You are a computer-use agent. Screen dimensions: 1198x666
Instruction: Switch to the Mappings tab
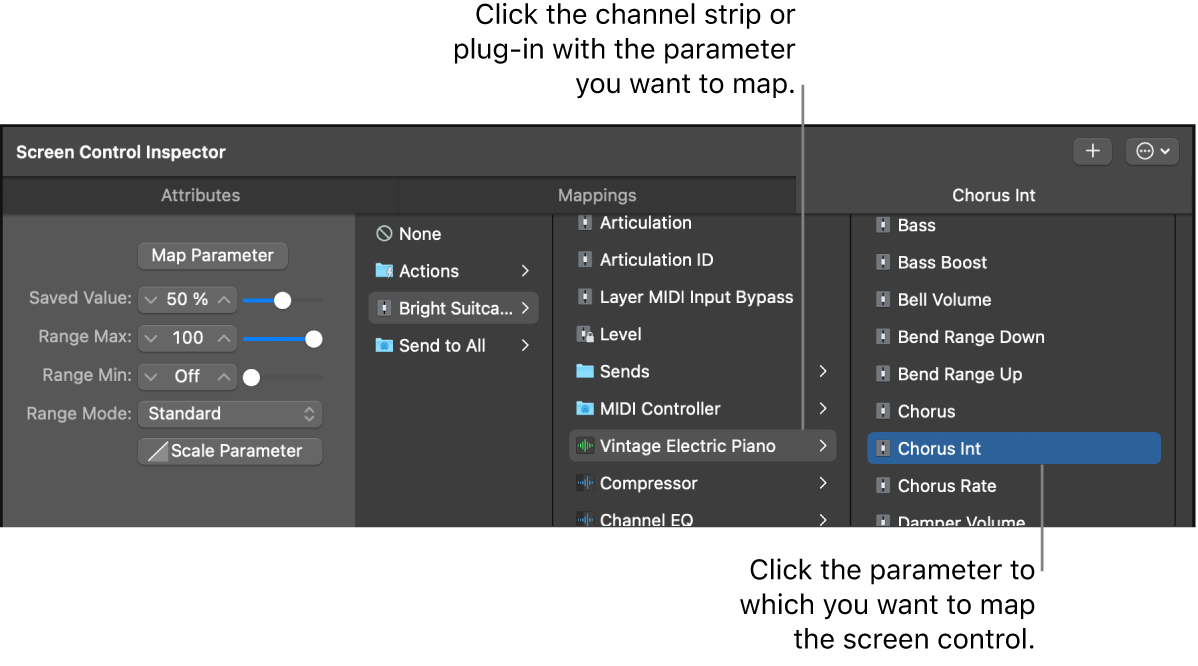click(x=597, y=195)
